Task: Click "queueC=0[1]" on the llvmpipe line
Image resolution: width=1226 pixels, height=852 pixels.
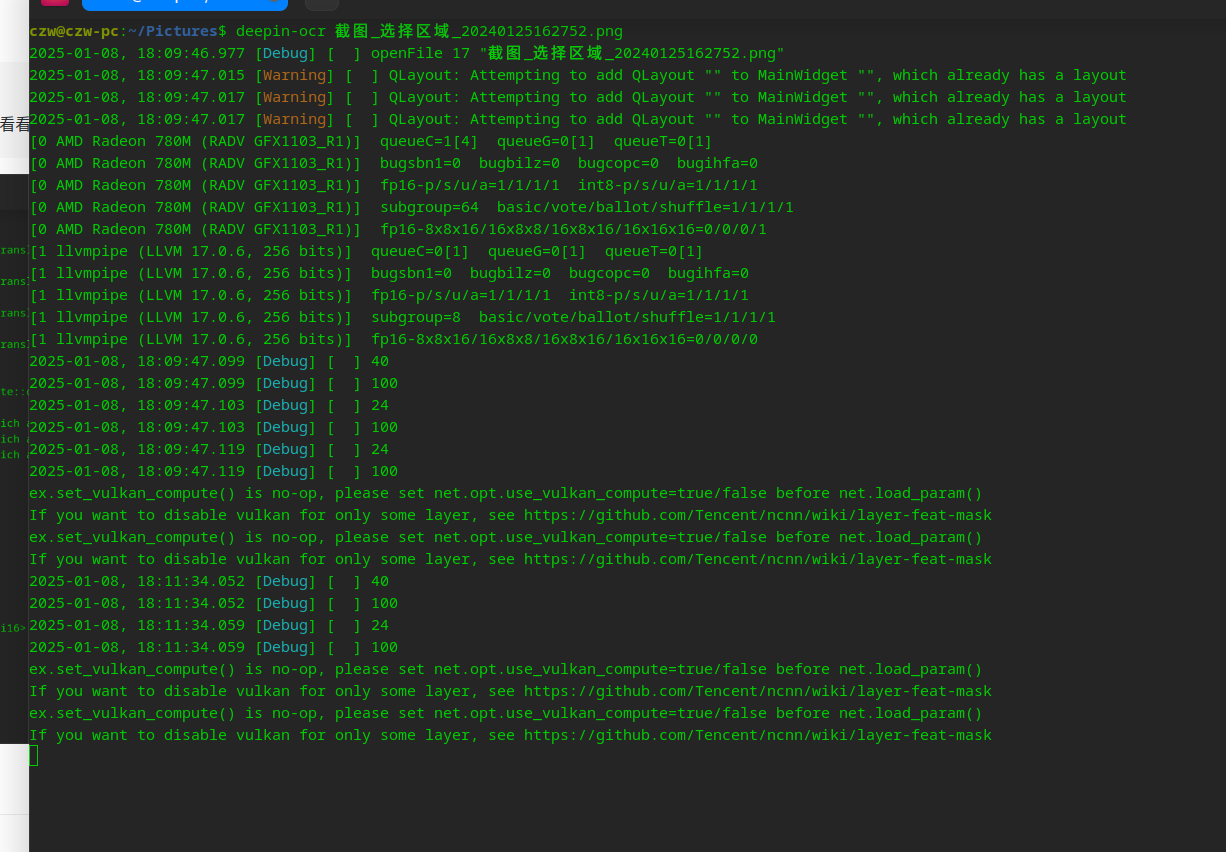Action: [x=420, y=251]
